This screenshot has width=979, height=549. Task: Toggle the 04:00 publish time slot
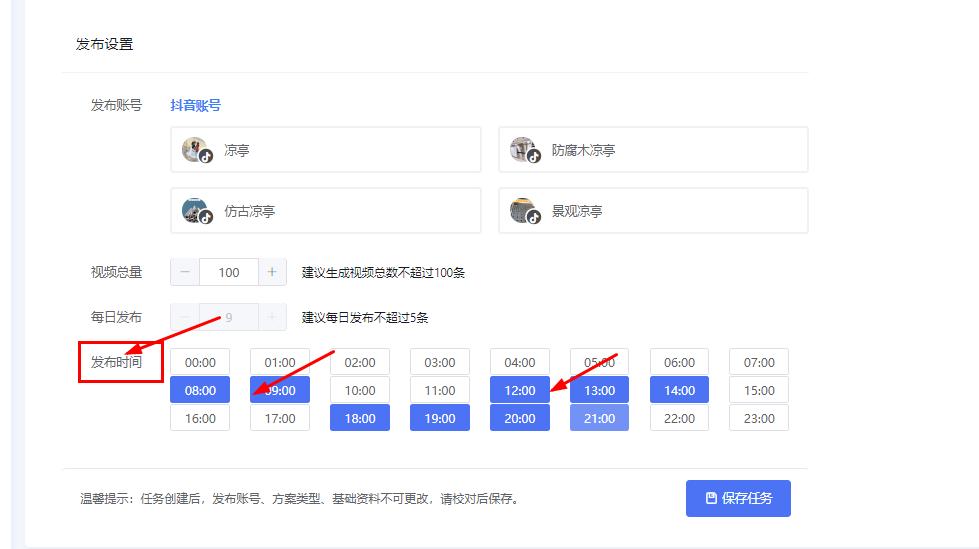[x=519, y=362]
